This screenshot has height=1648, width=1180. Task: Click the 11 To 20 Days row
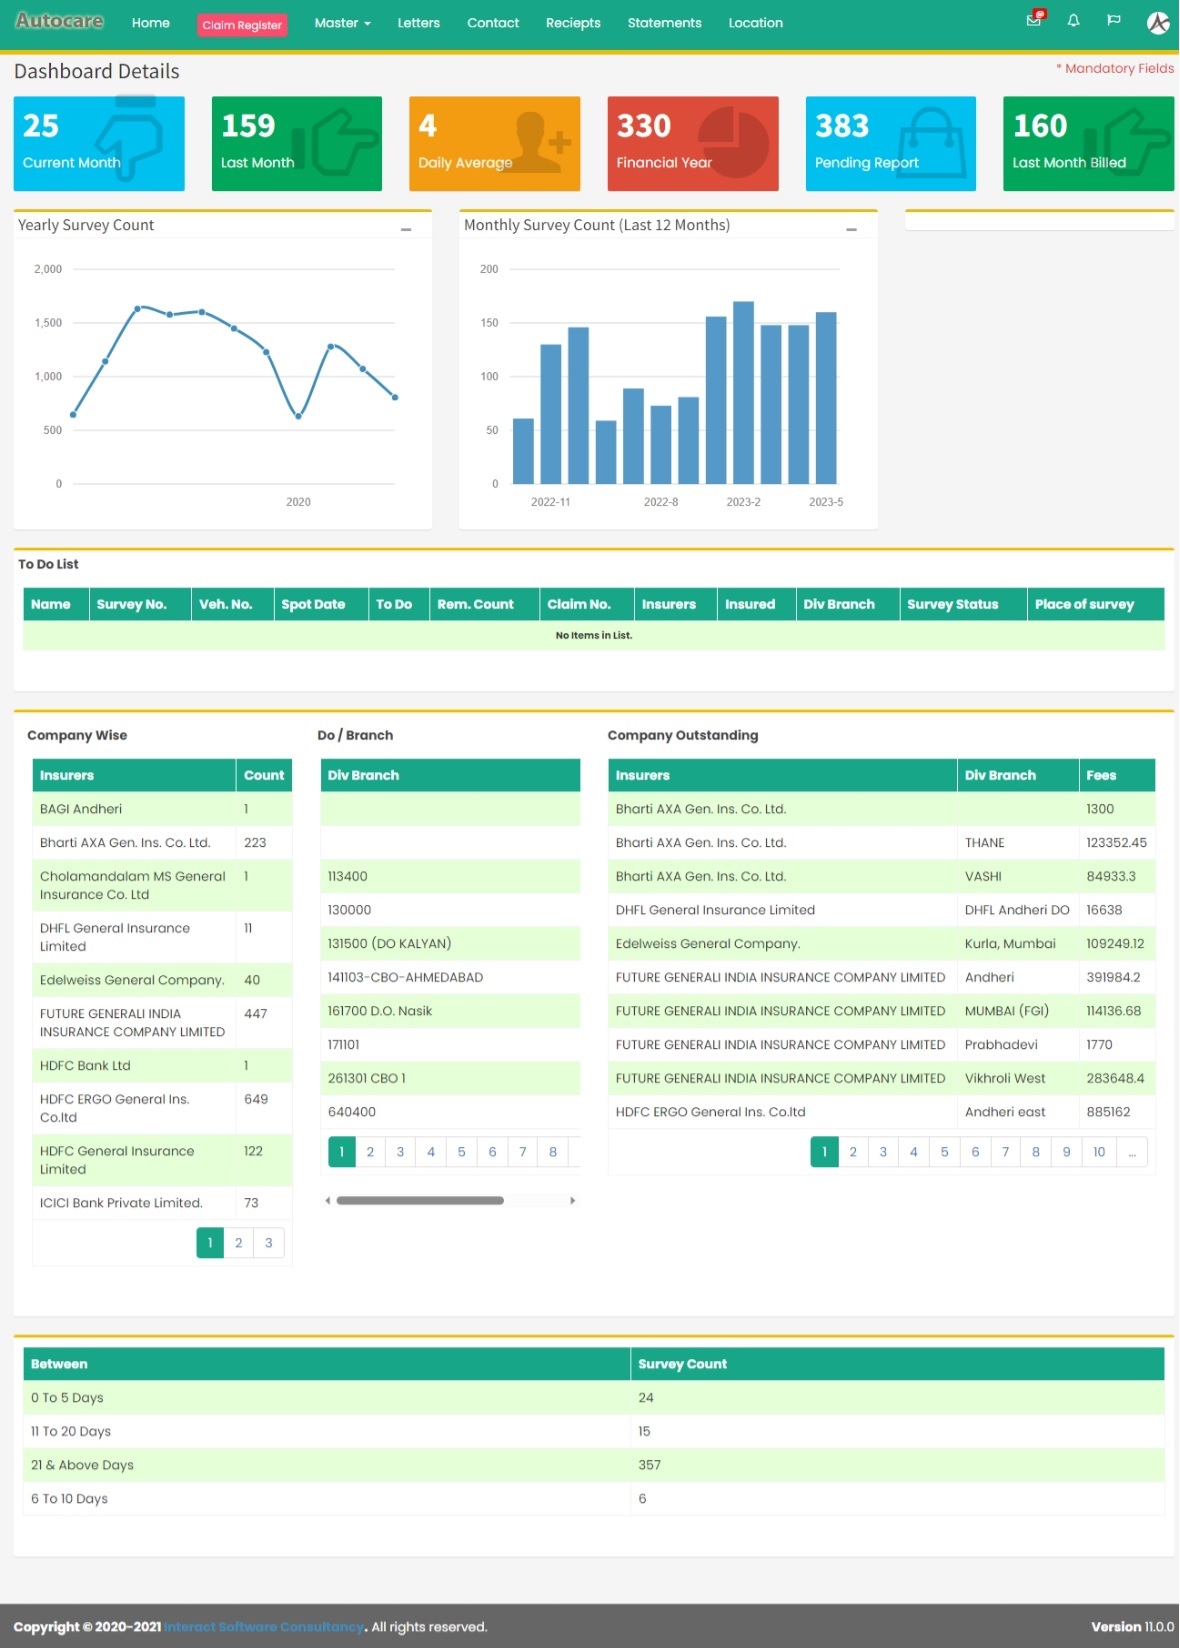(x=594, y=1432)
